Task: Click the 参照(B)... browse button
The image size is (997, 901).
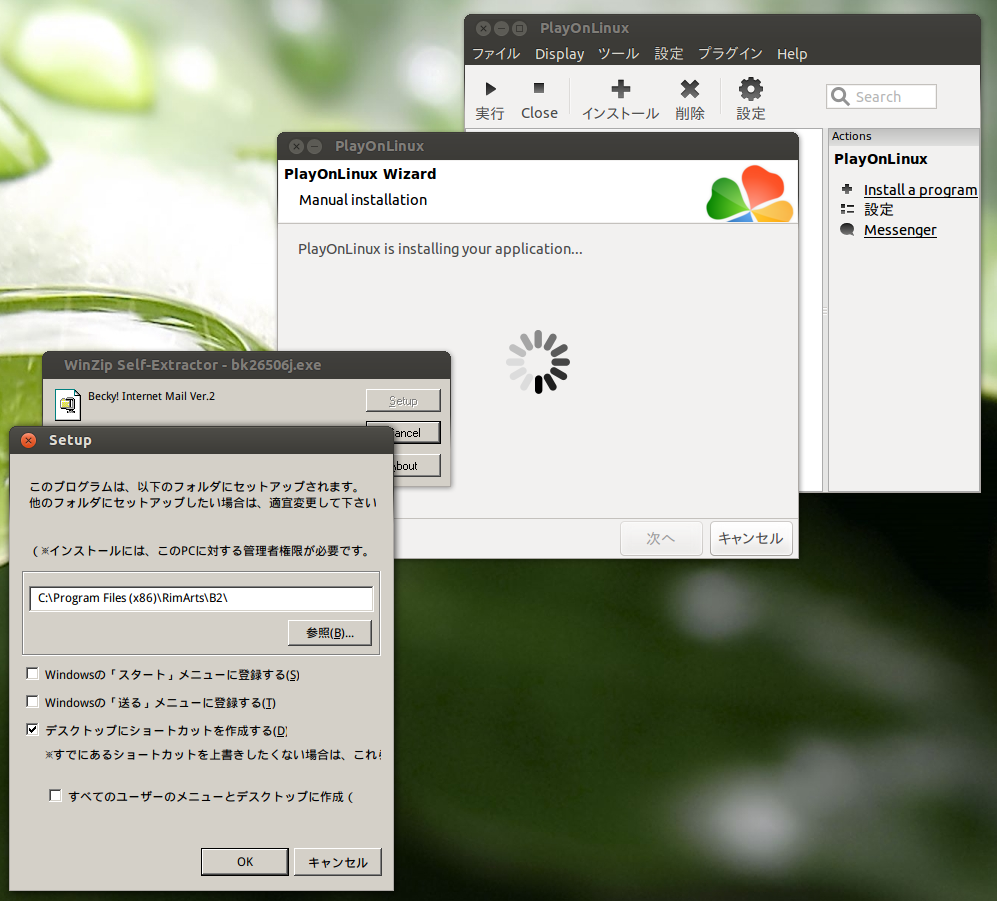Action: (x=330, y=633)
